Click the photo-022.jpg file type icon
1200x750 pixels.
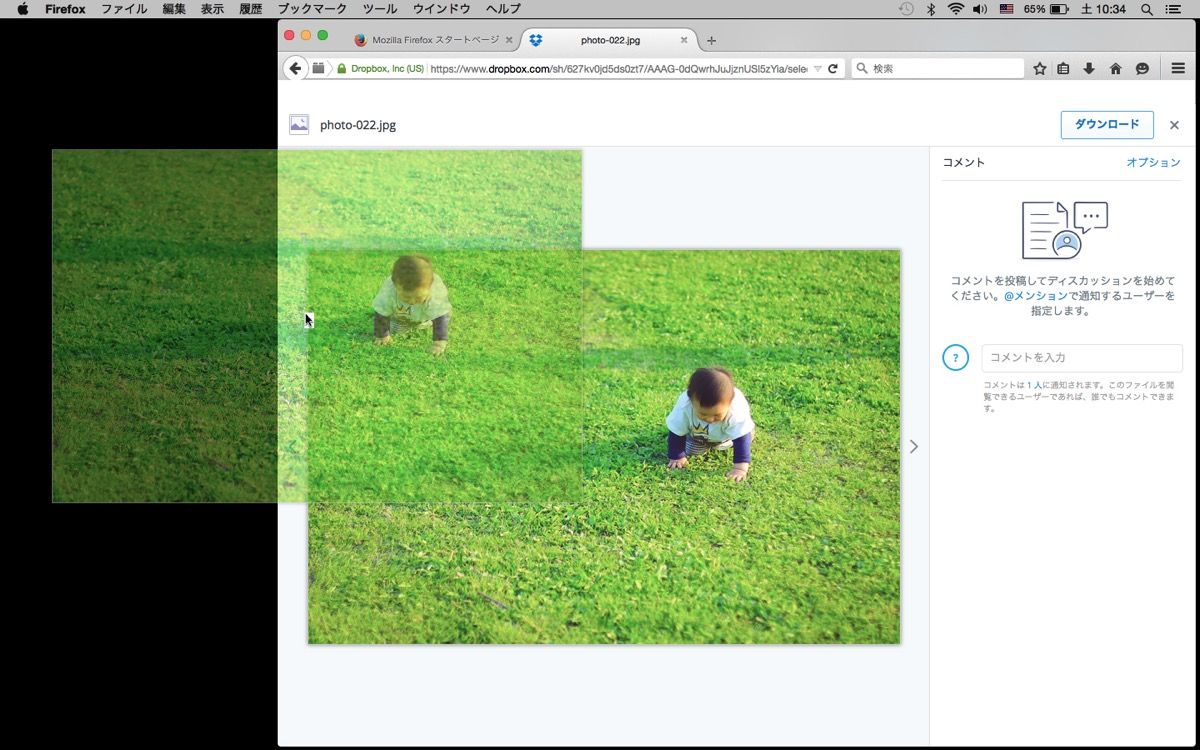coord(299,124)
